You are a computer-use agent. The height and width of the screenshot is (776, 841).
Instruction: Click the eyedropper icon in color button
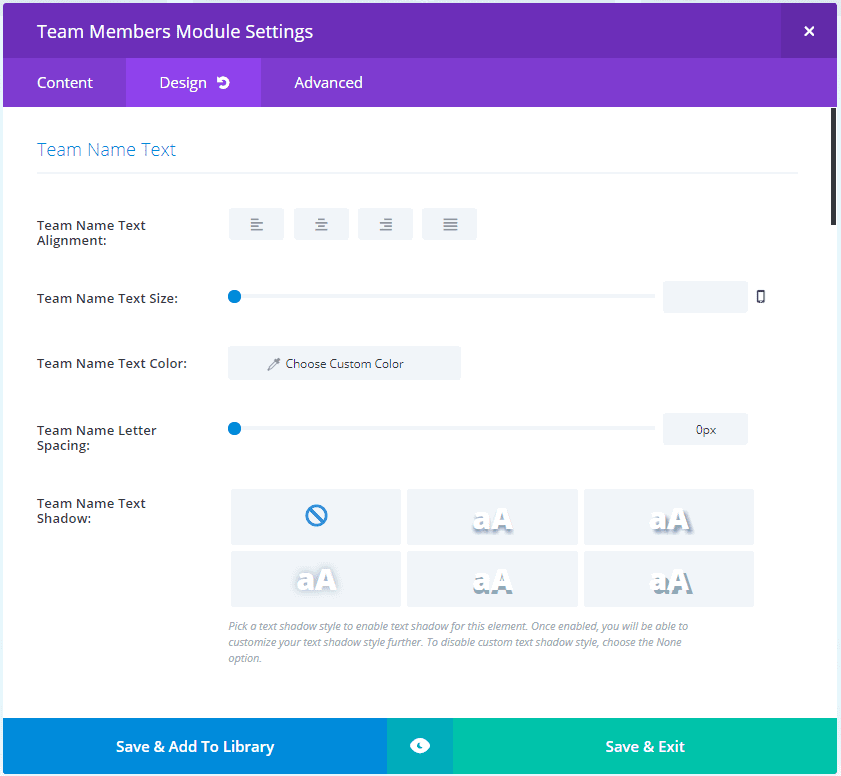click(x=274, y=364)
